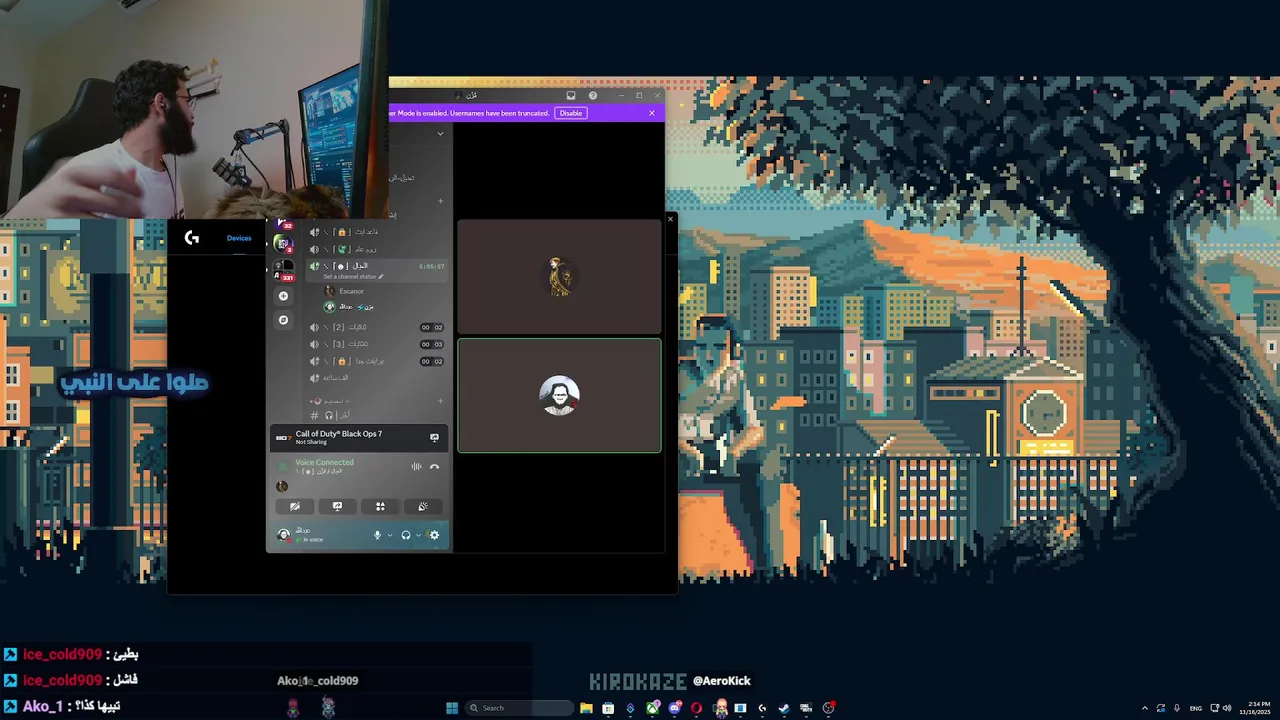Open the Discover servers compass icon
1280x720 pixels.
click(284, 320)
